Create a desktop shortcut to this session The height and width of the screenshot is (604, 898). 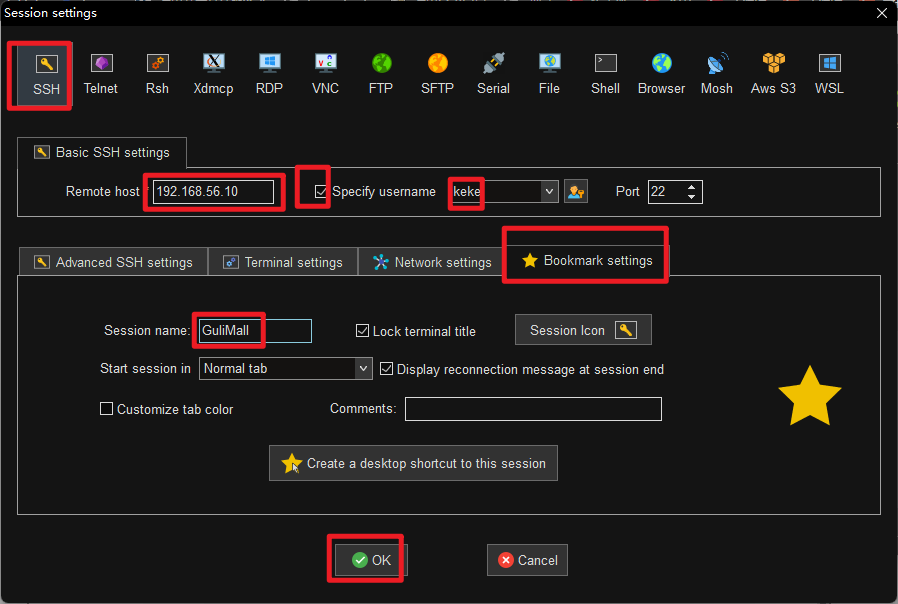(413, 463)
